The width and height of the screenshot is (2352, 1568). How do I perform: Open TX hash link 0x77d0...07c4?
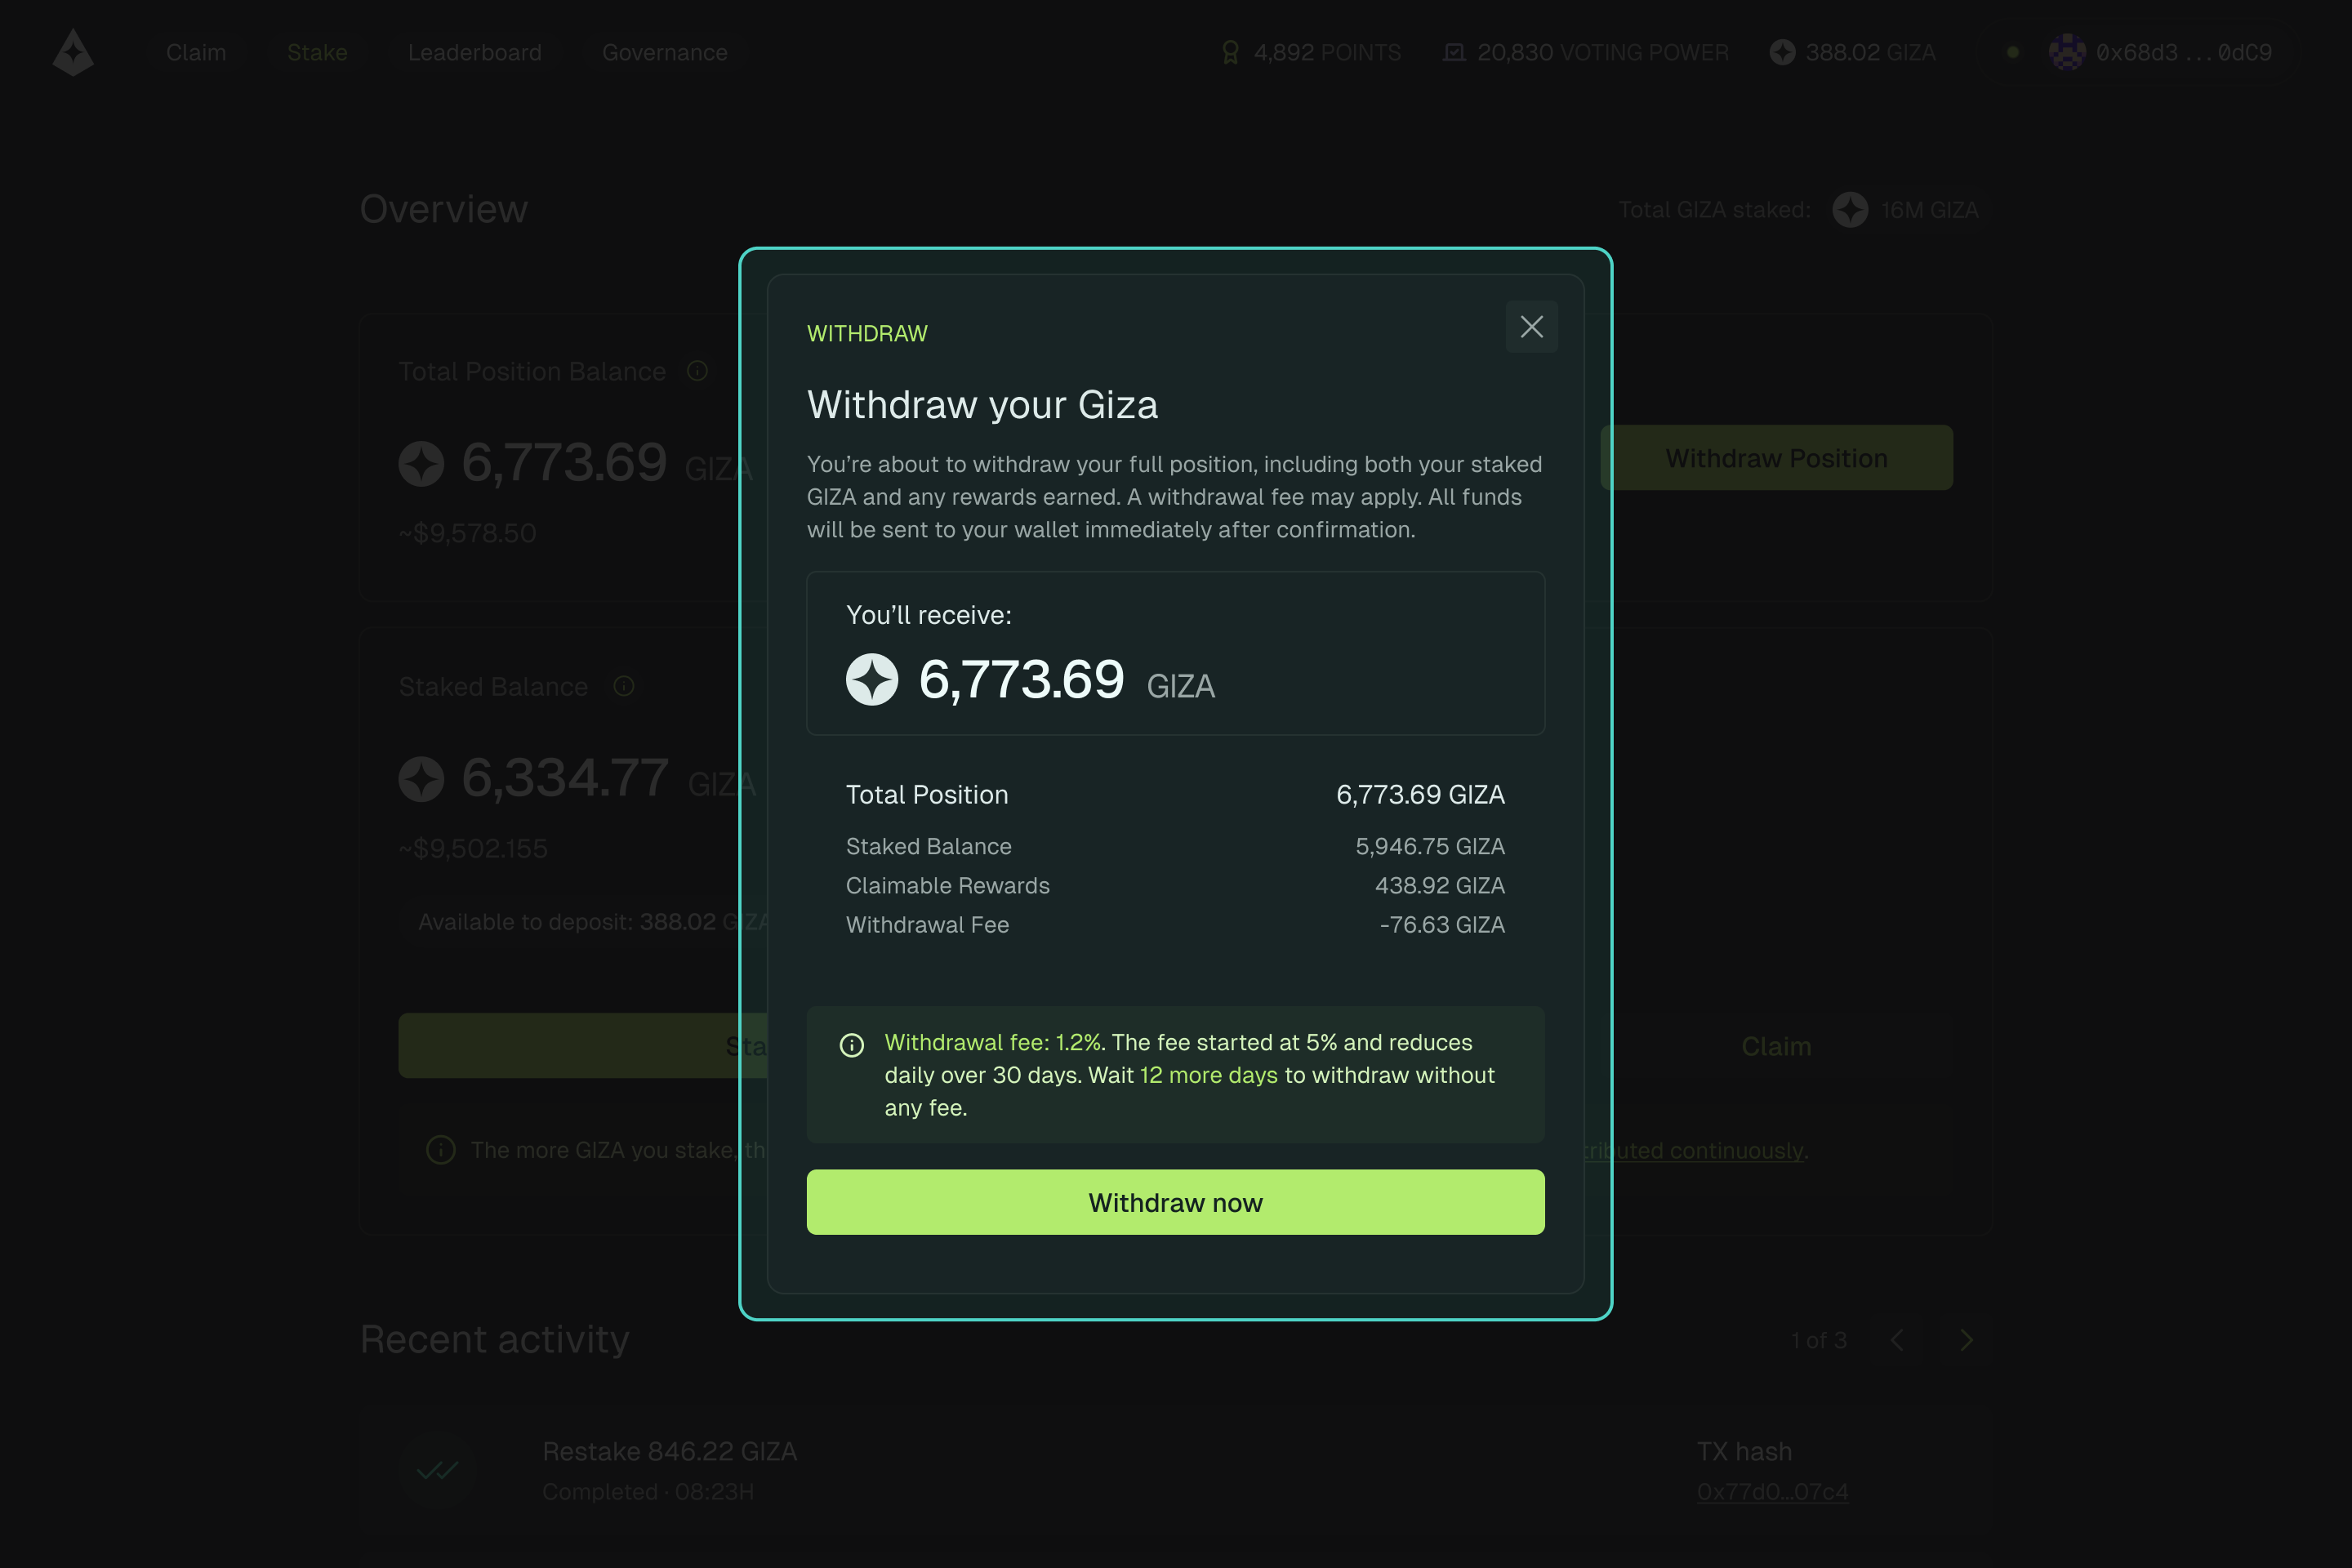point(1772,1491)
